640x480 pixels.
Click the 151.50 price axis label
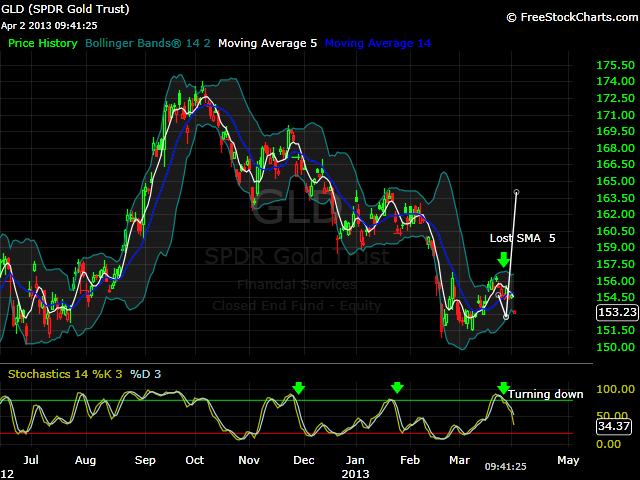(616, 330)
